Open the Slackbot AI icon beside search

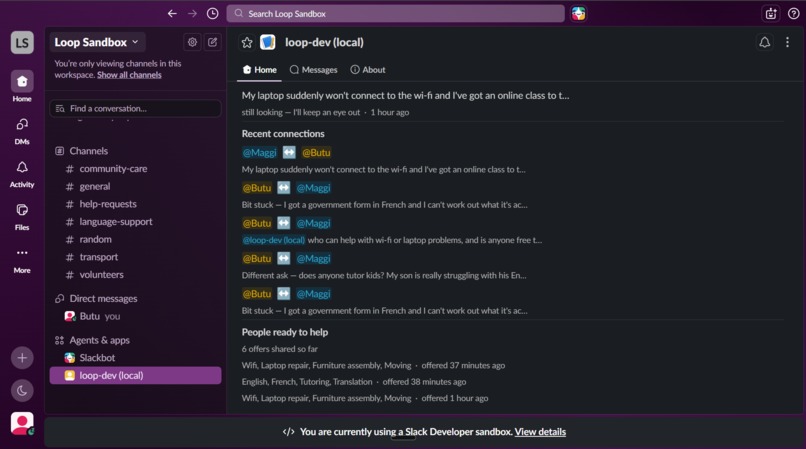578,14
